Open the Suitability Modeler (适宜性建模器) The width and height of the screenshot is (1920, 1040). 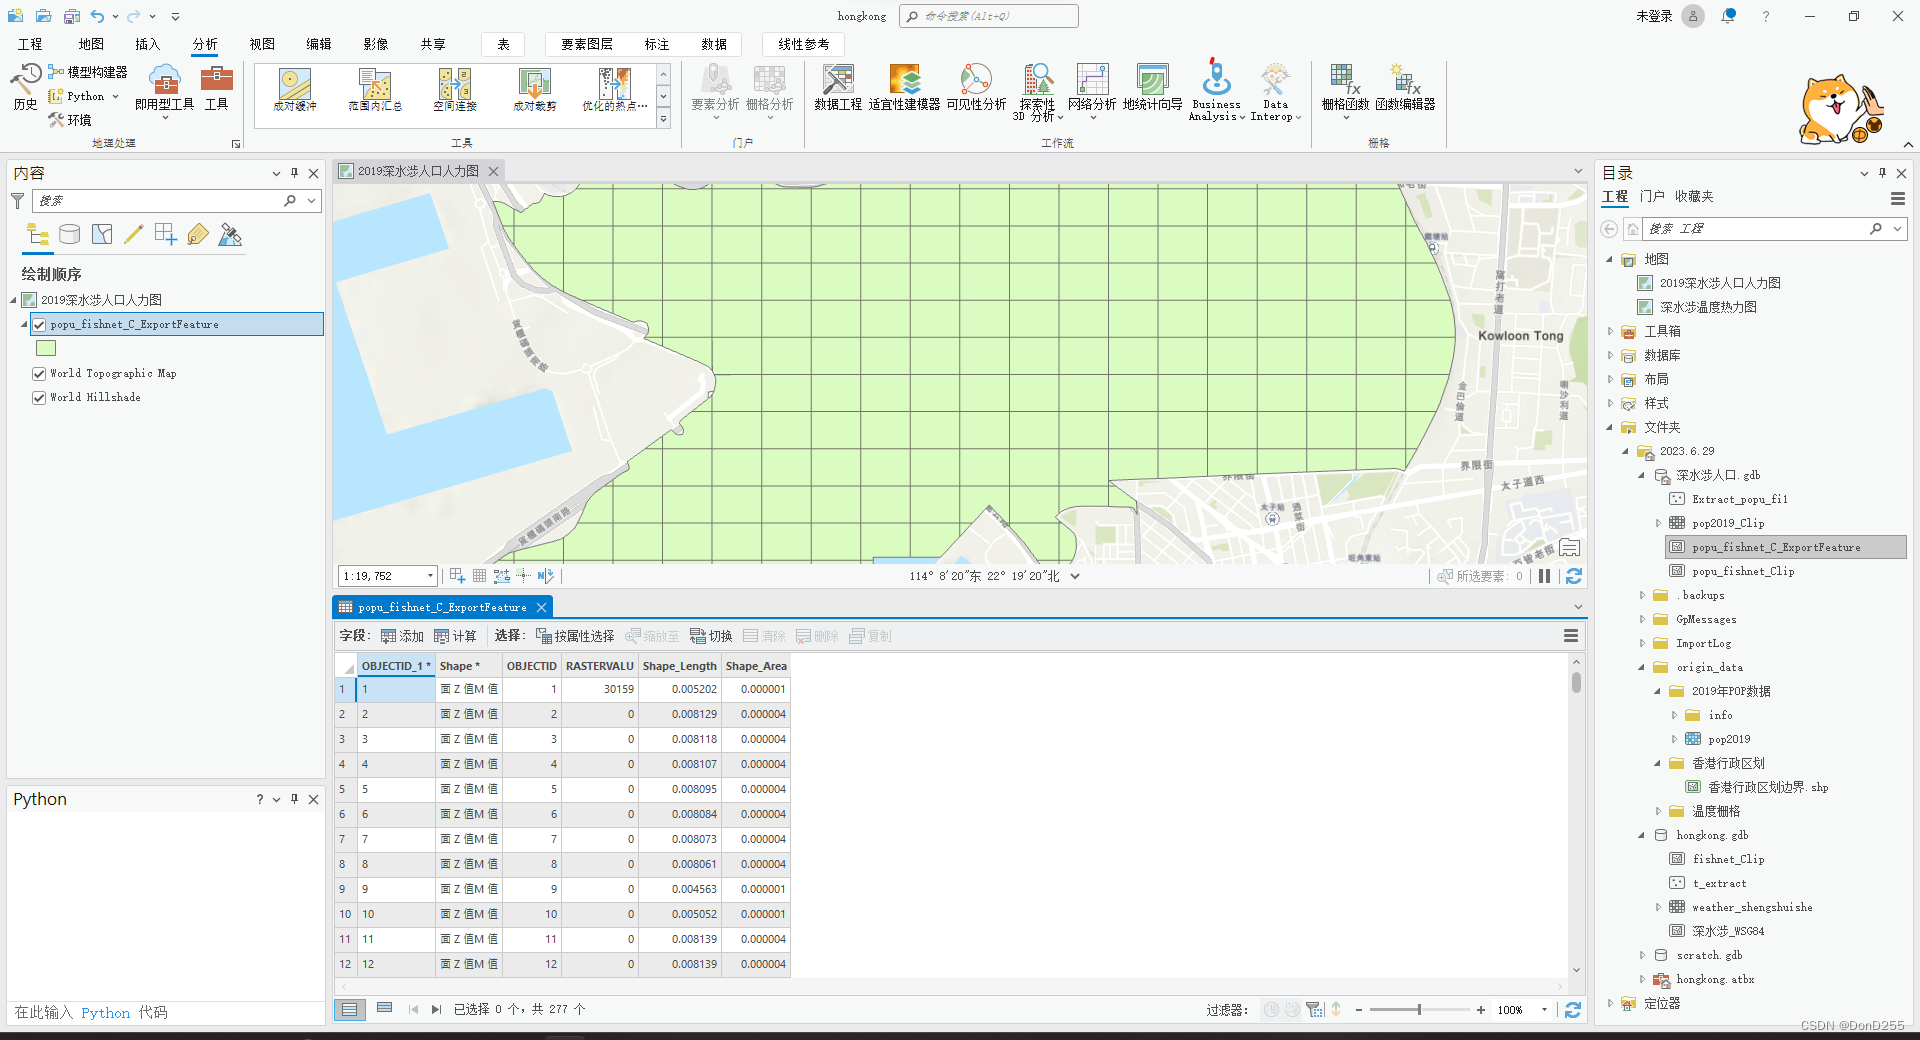(904, 88)
